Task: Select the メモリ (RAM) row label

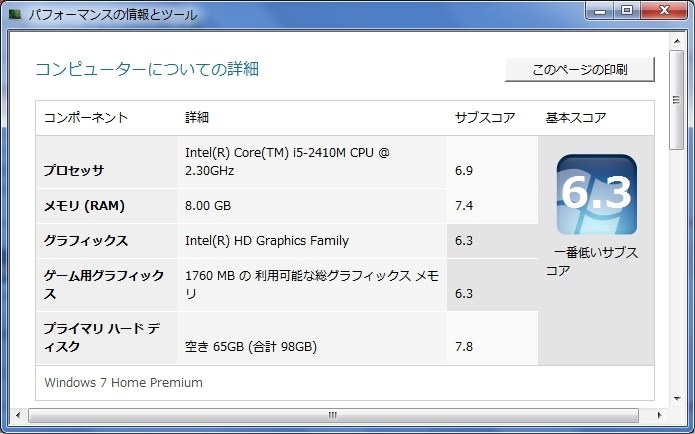Action: (84, 206)
